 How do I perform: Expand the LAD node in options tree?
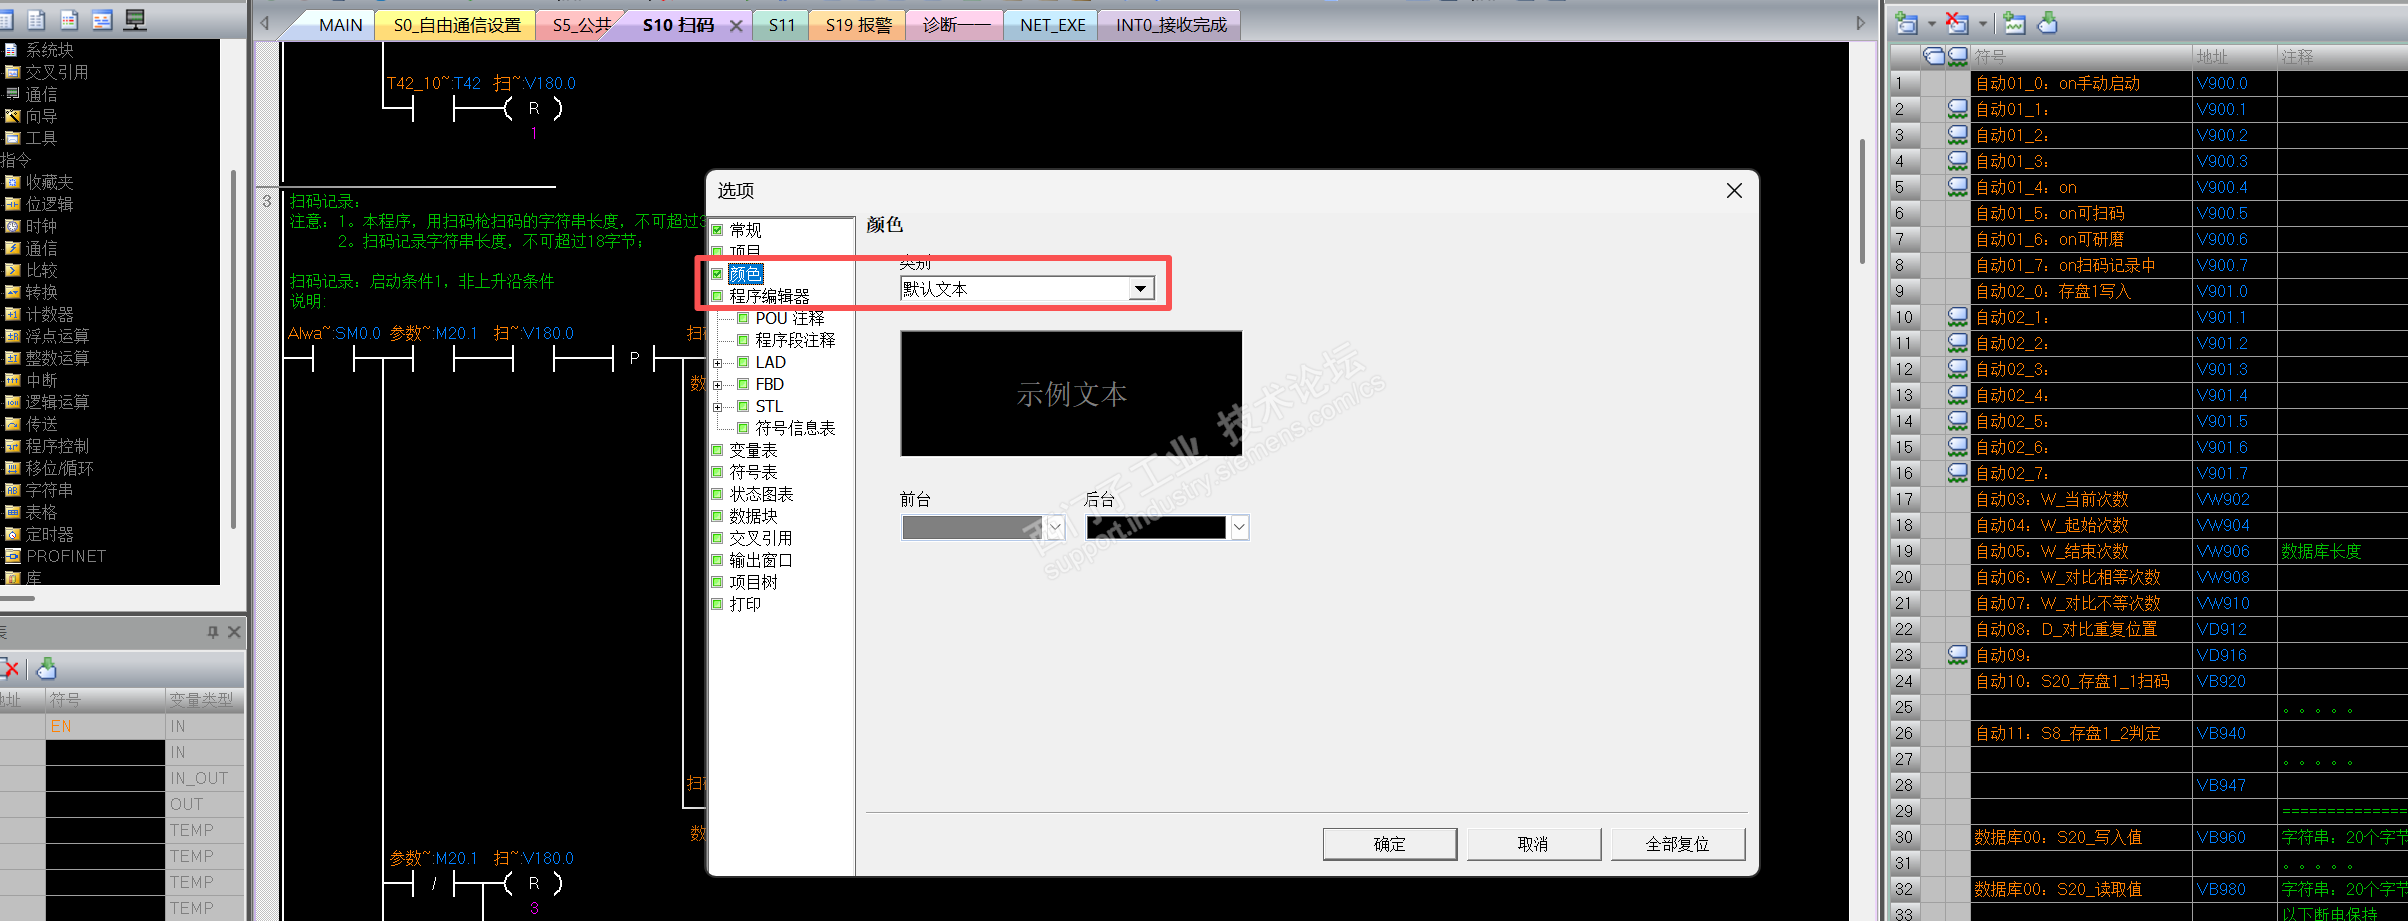(x=717, y=363)
